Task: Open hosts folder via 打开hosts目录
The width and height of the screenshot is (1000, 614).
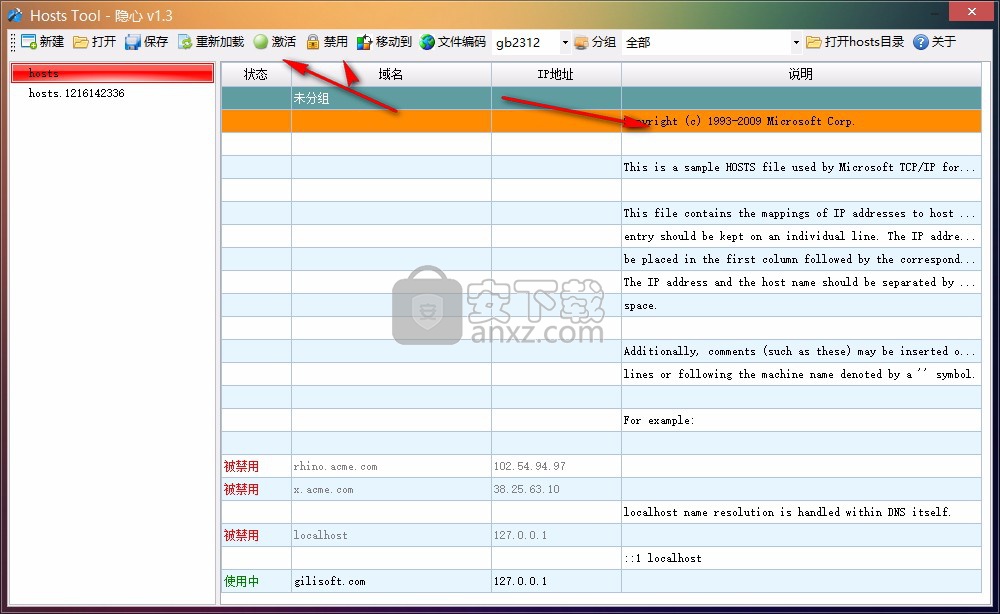Action: click(855, 42)
